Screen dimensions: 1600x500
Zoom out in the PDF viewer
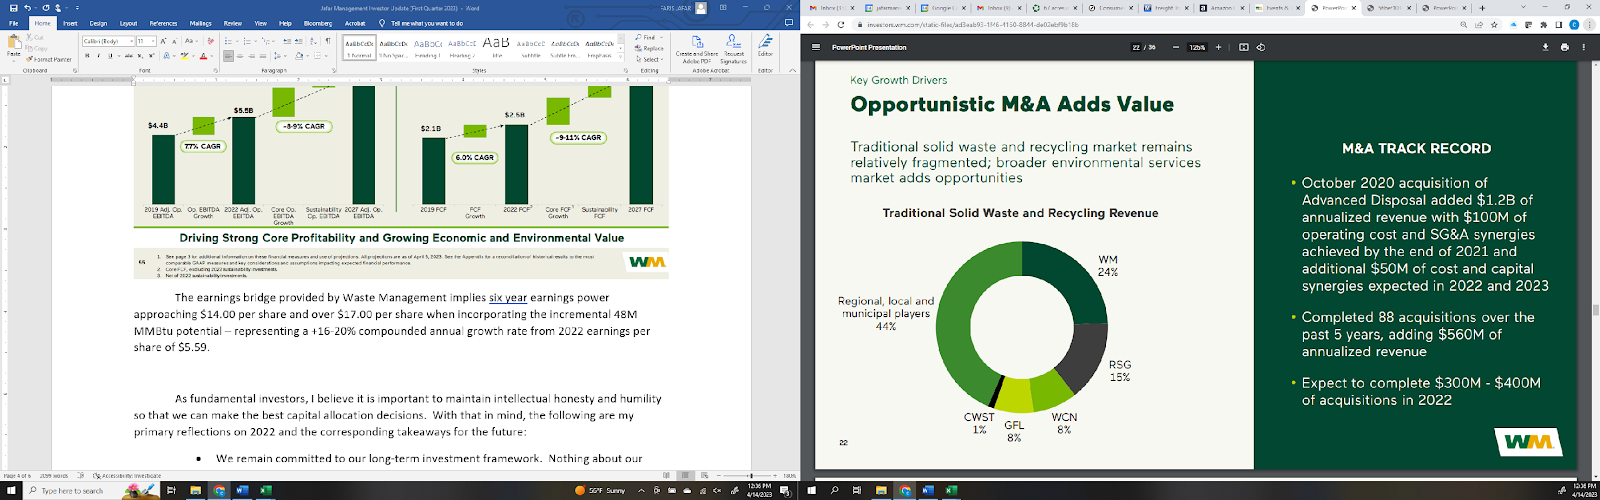[x=1176, y=47]
